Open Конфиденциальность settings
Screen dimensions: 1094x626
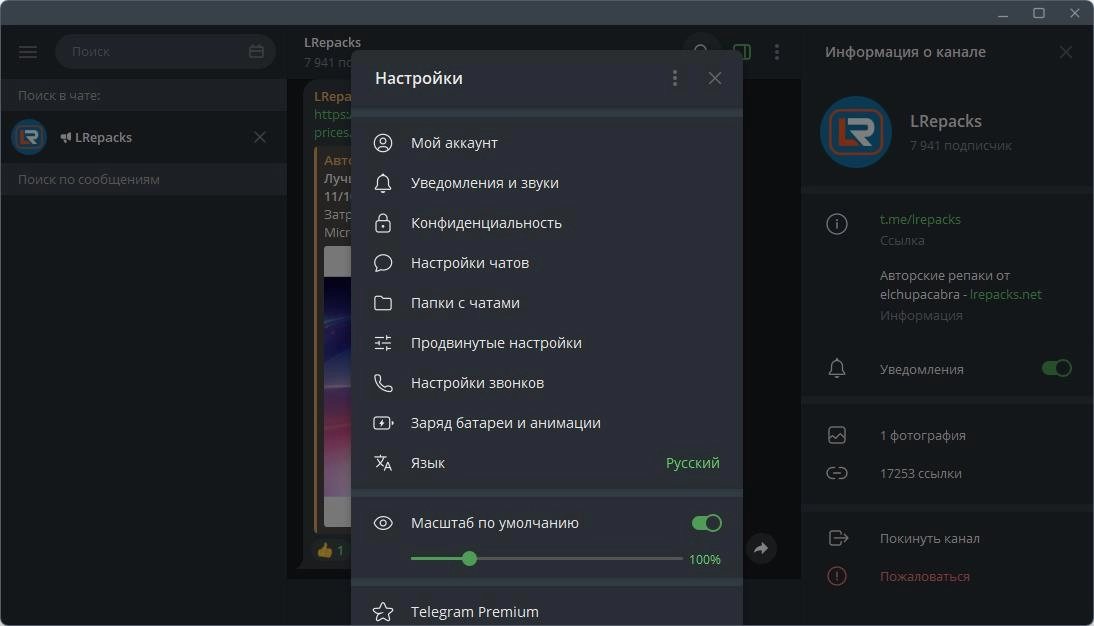pyautogui.click(x=546, y=223)
